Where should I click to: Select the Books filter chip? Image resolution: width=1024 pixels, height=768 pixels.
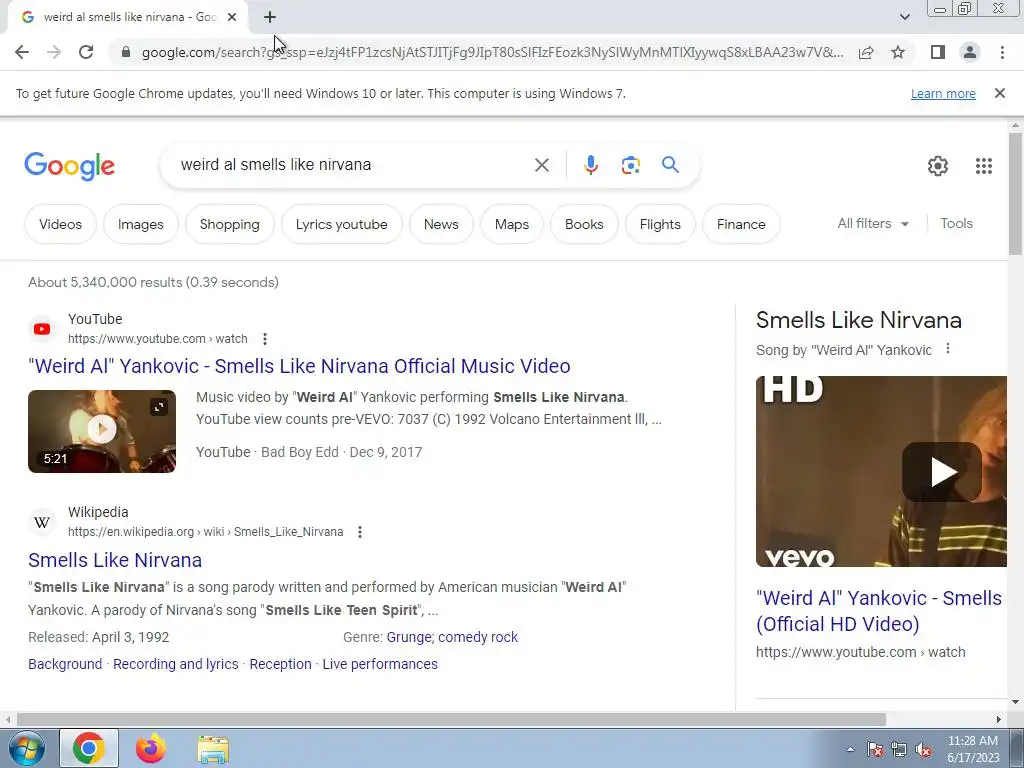[584, 224]
